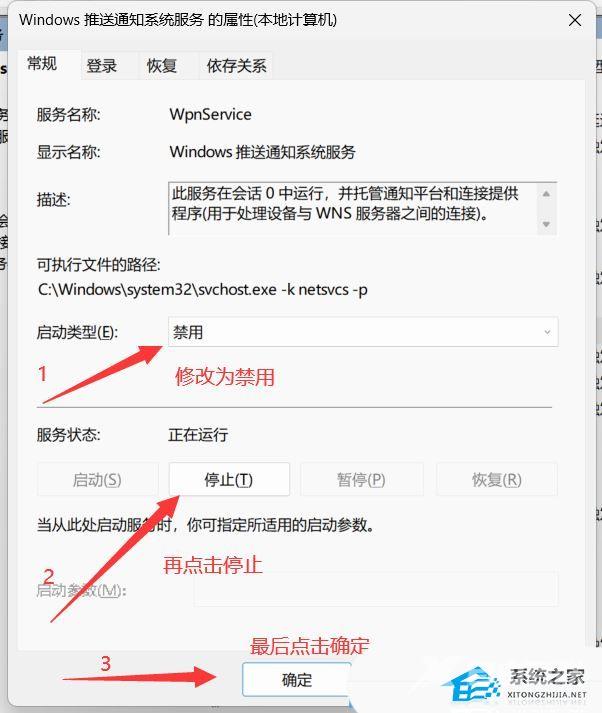
Task: Confirm with the 确定 button
Action: 296,679
